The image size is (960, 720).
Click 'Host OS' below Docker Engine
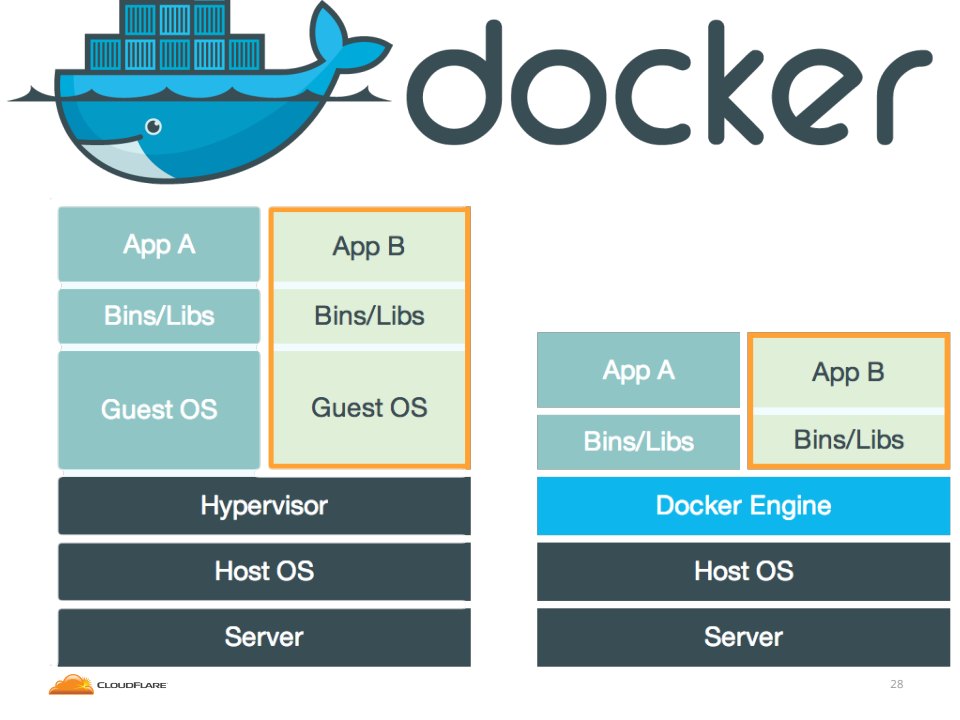click(743, 571)
